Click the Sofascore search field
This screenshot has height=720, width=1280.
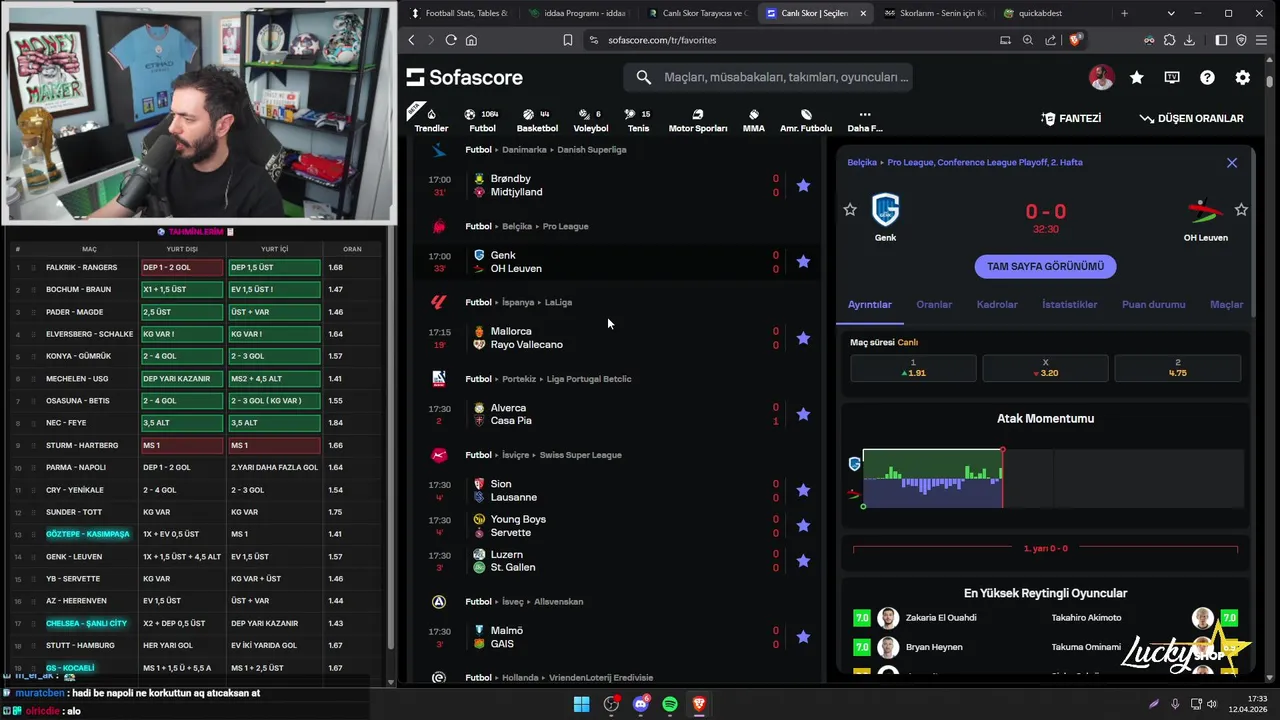point(767,77)
